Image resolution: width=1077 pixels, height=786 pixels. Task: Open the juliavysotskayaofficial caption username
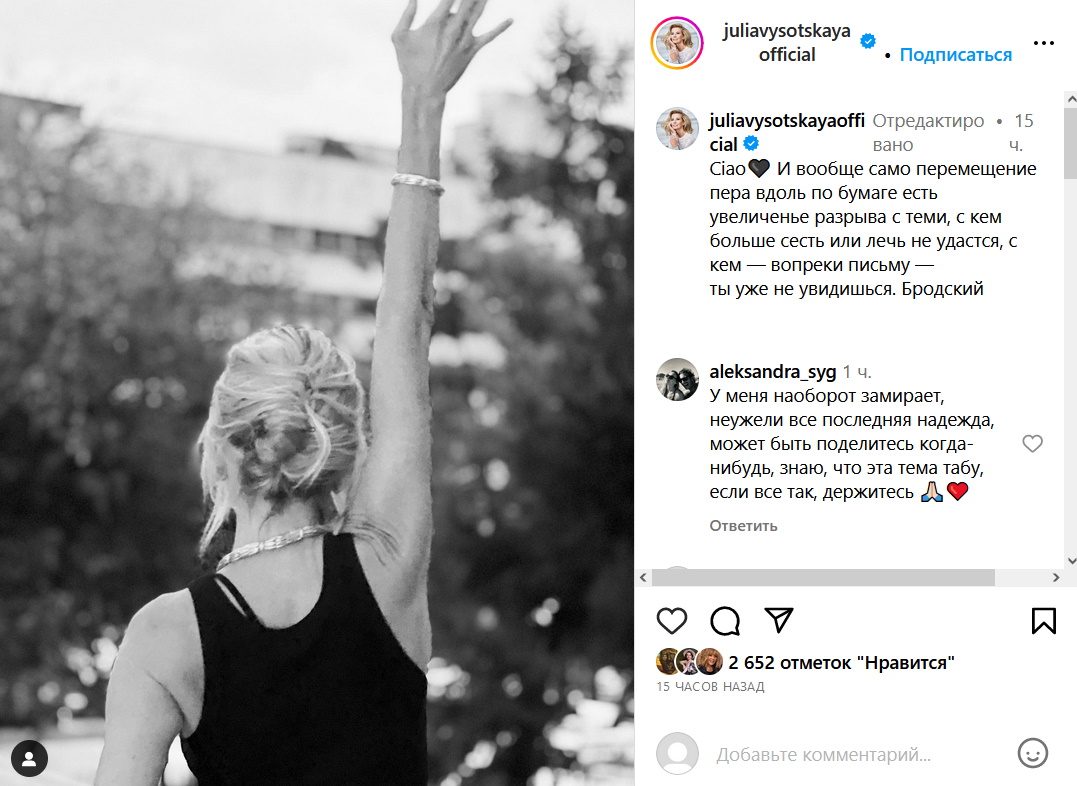(x=786, y=133)
